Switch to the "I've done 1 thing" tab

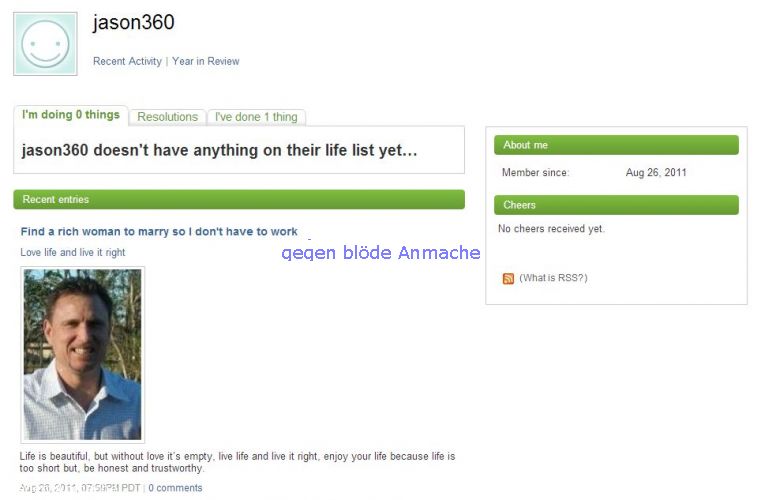256,117
